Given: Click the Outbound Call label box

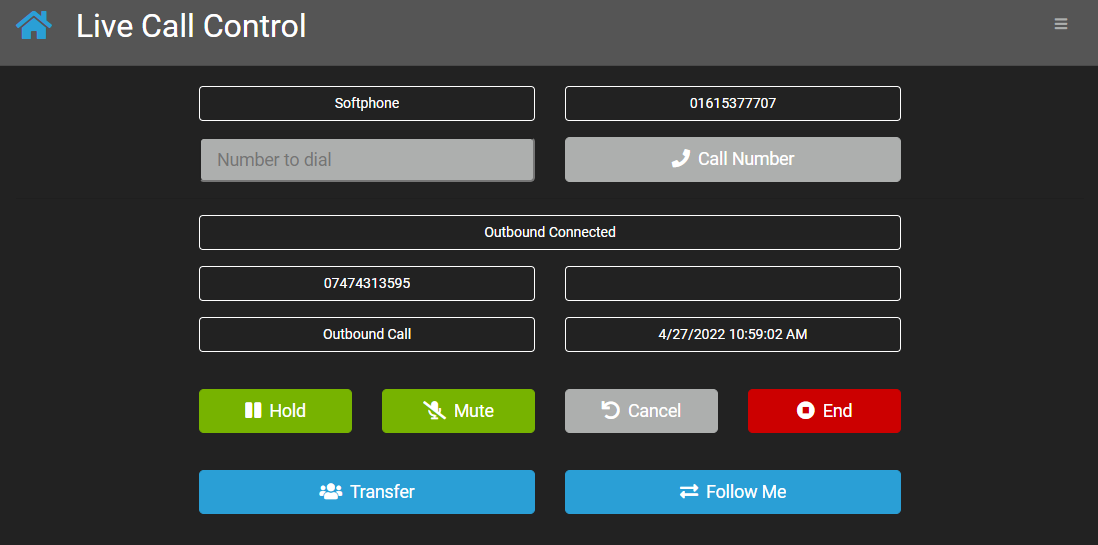Looking at the screenshot, I should click(x=367, y=334).
